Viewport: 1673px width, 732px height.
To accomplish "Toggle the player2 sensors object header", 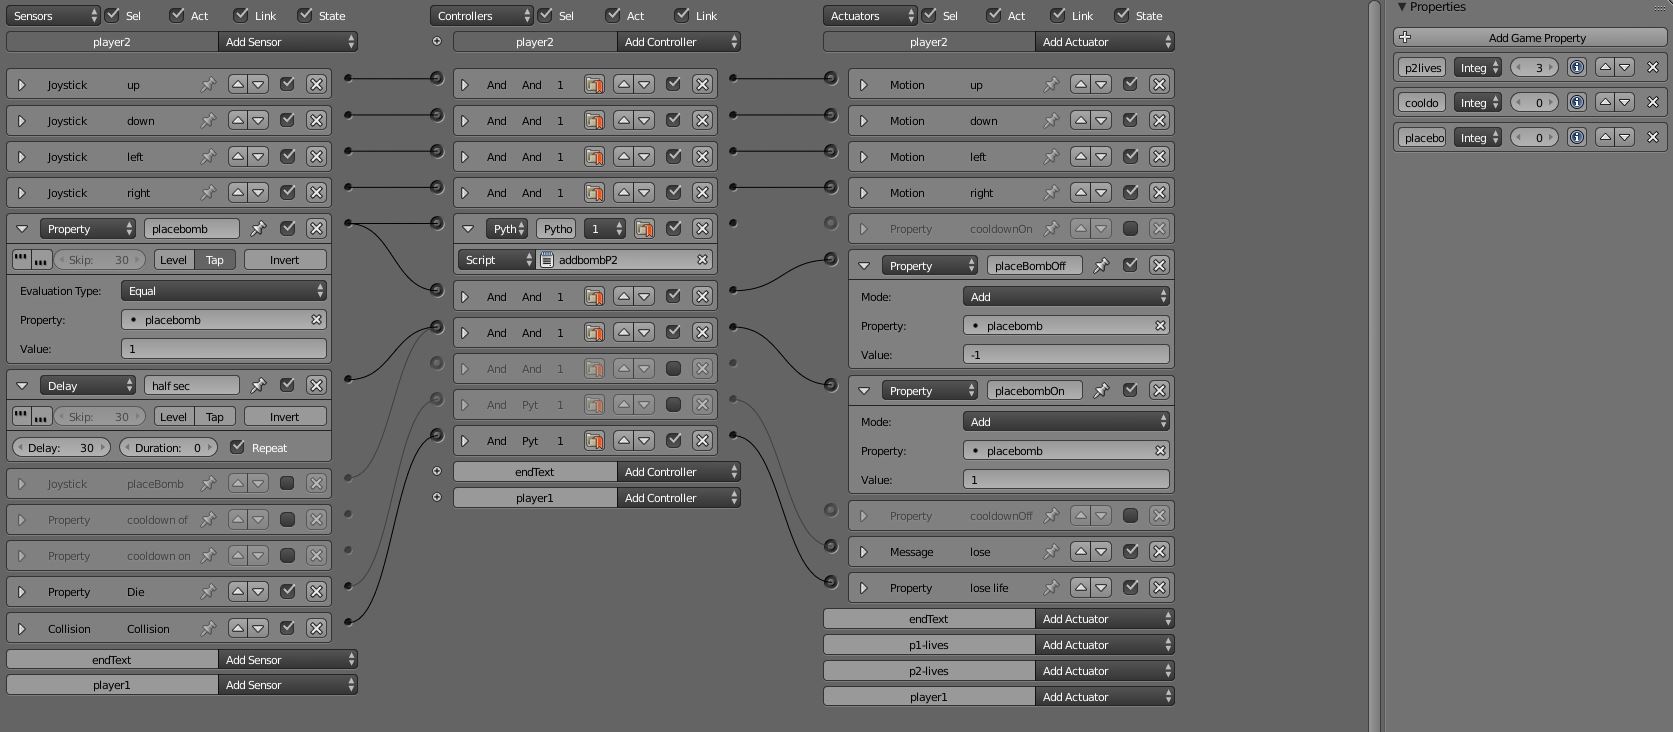I will (112, 42).
